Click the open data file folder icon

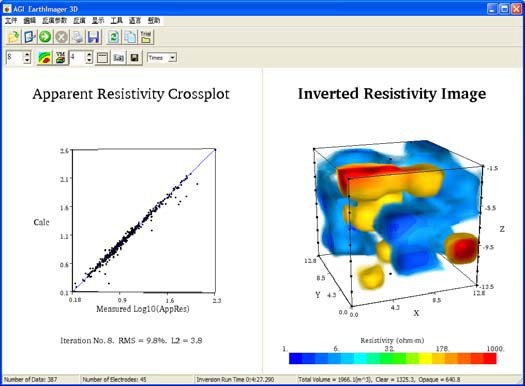(13, 37)
